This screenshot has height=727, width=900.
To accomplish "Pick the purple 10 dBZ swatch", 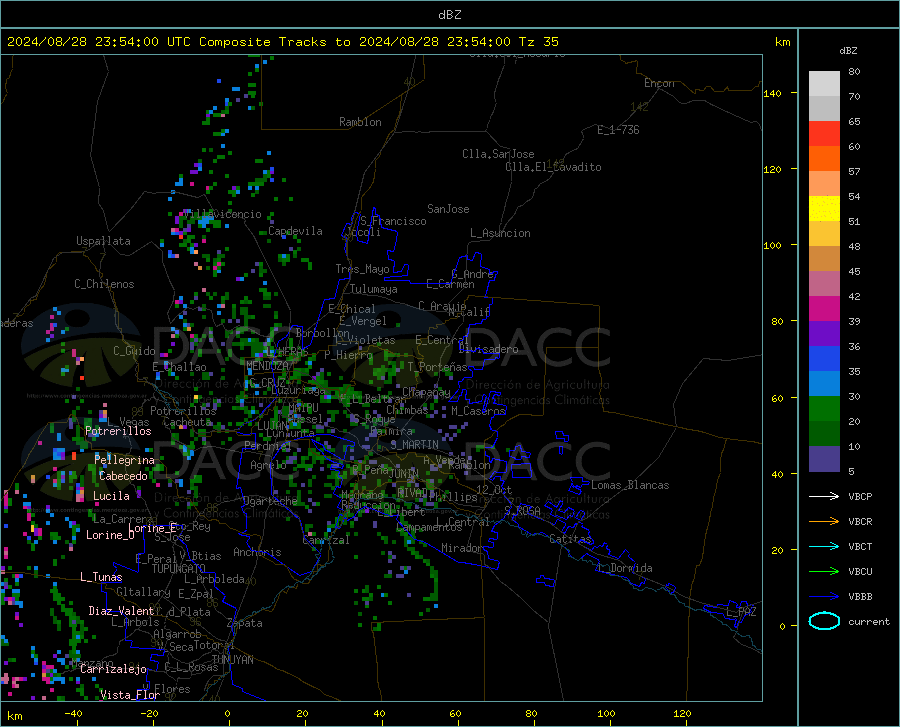I will [x=824, y=459].
